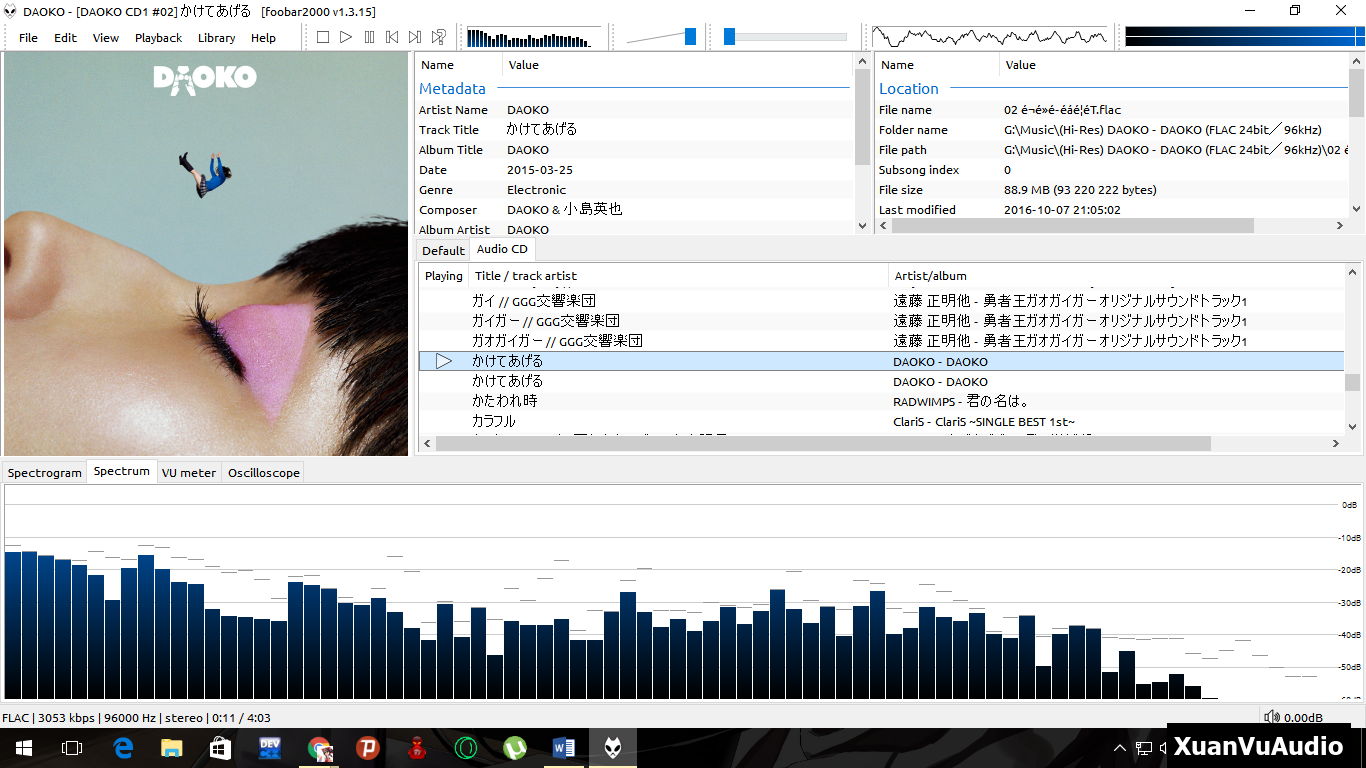This screenshot has width=1366, height=768.
Task: Open the Help menu
Action: 263,38
